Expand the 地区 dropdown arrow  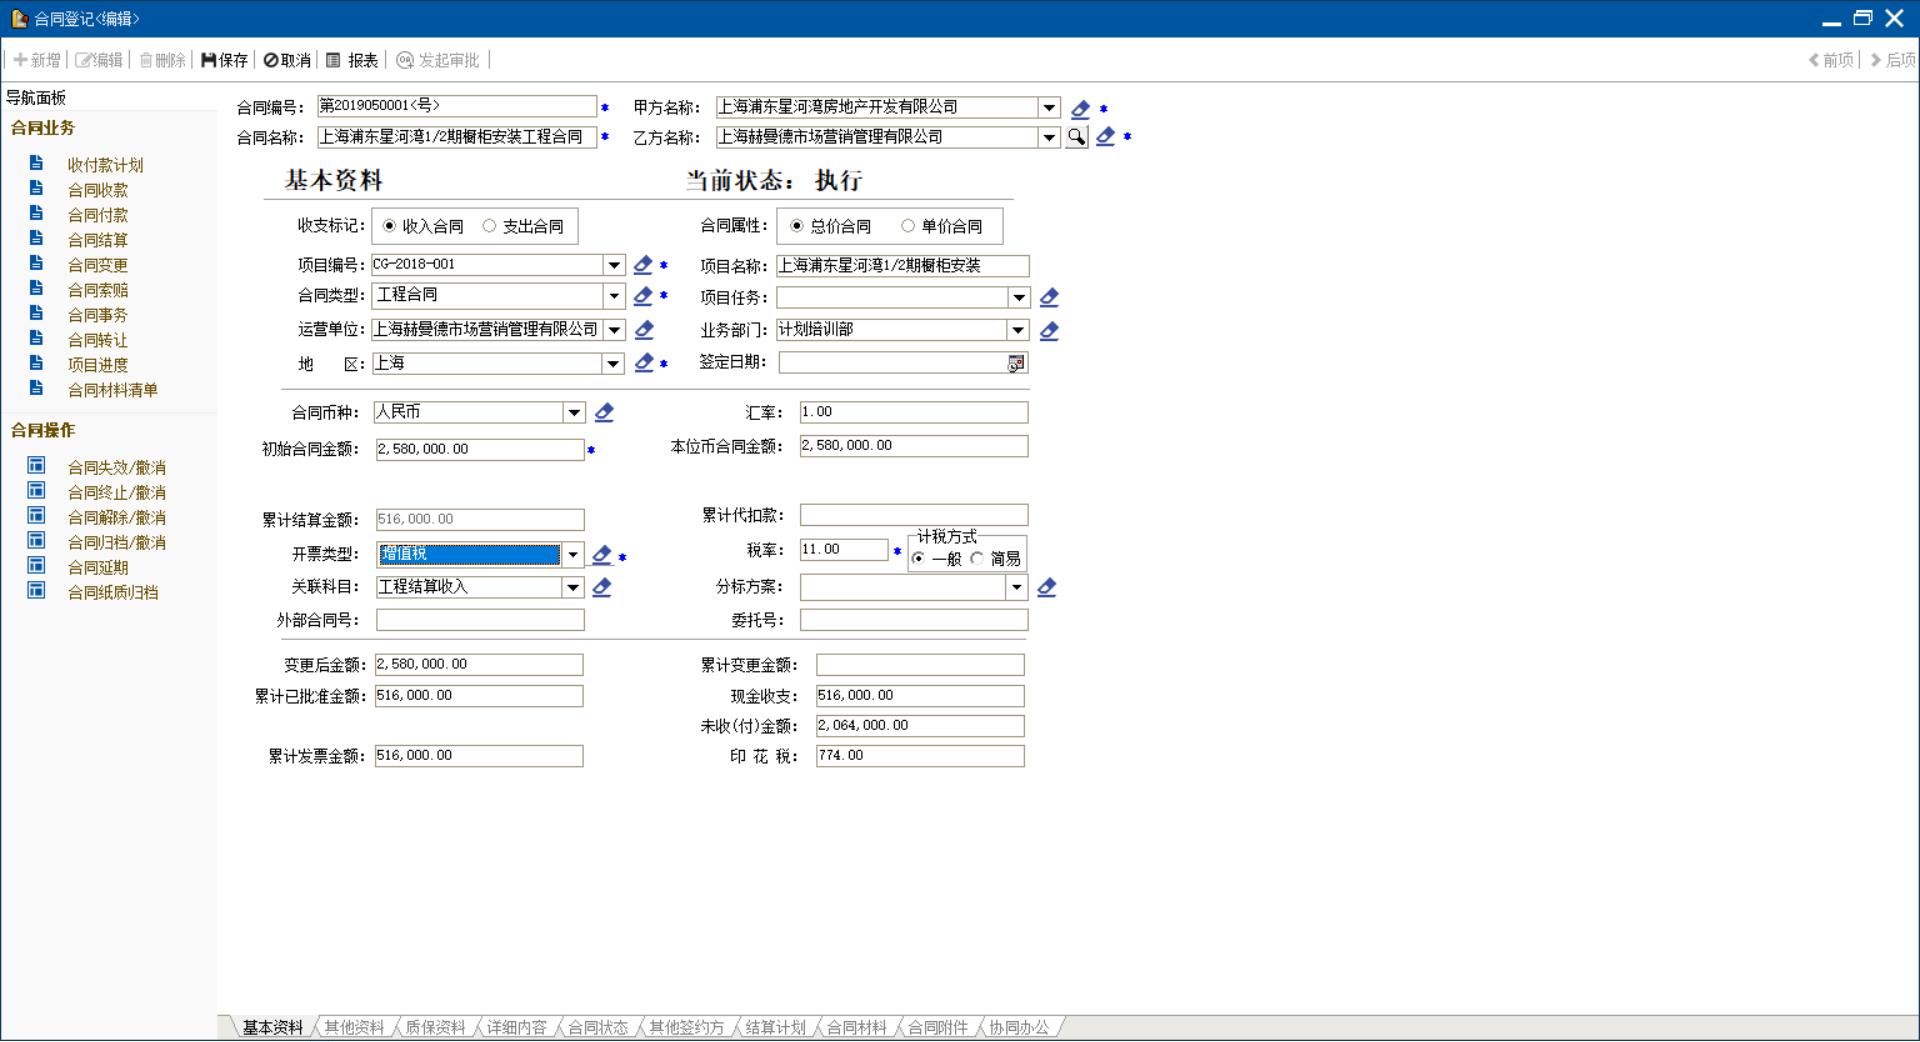click(x=613, y=363)
